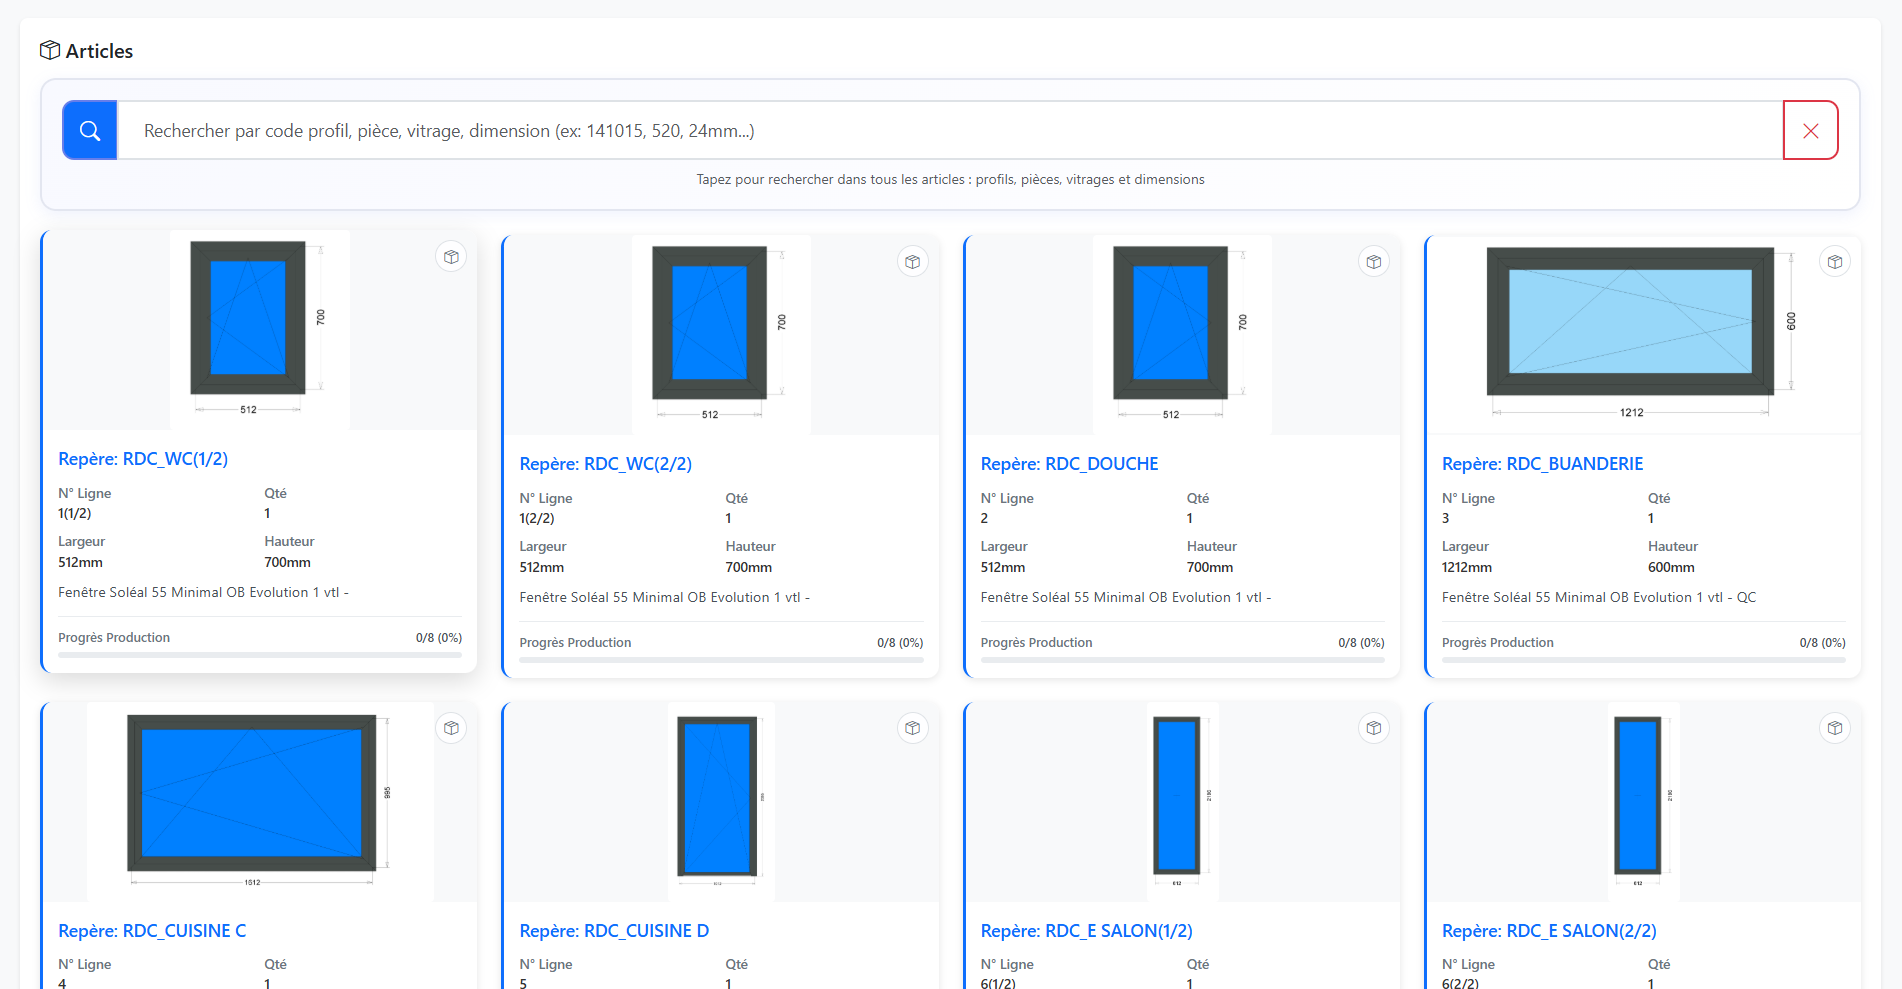Click the RDC_DOUCHE production progress bar
The height and width of the screenshot is (989, 1902).
(1182, 660)
